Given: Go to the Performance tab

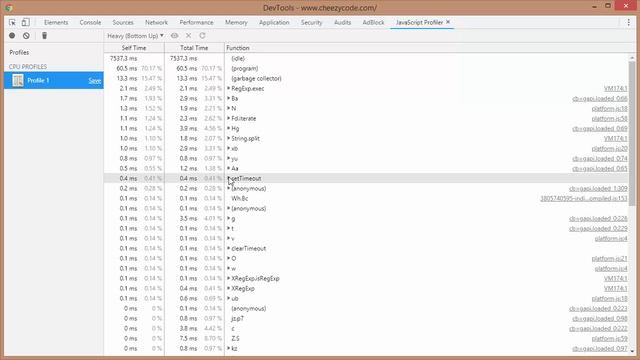Looking at the screenshot, I should tap(196, 22).
